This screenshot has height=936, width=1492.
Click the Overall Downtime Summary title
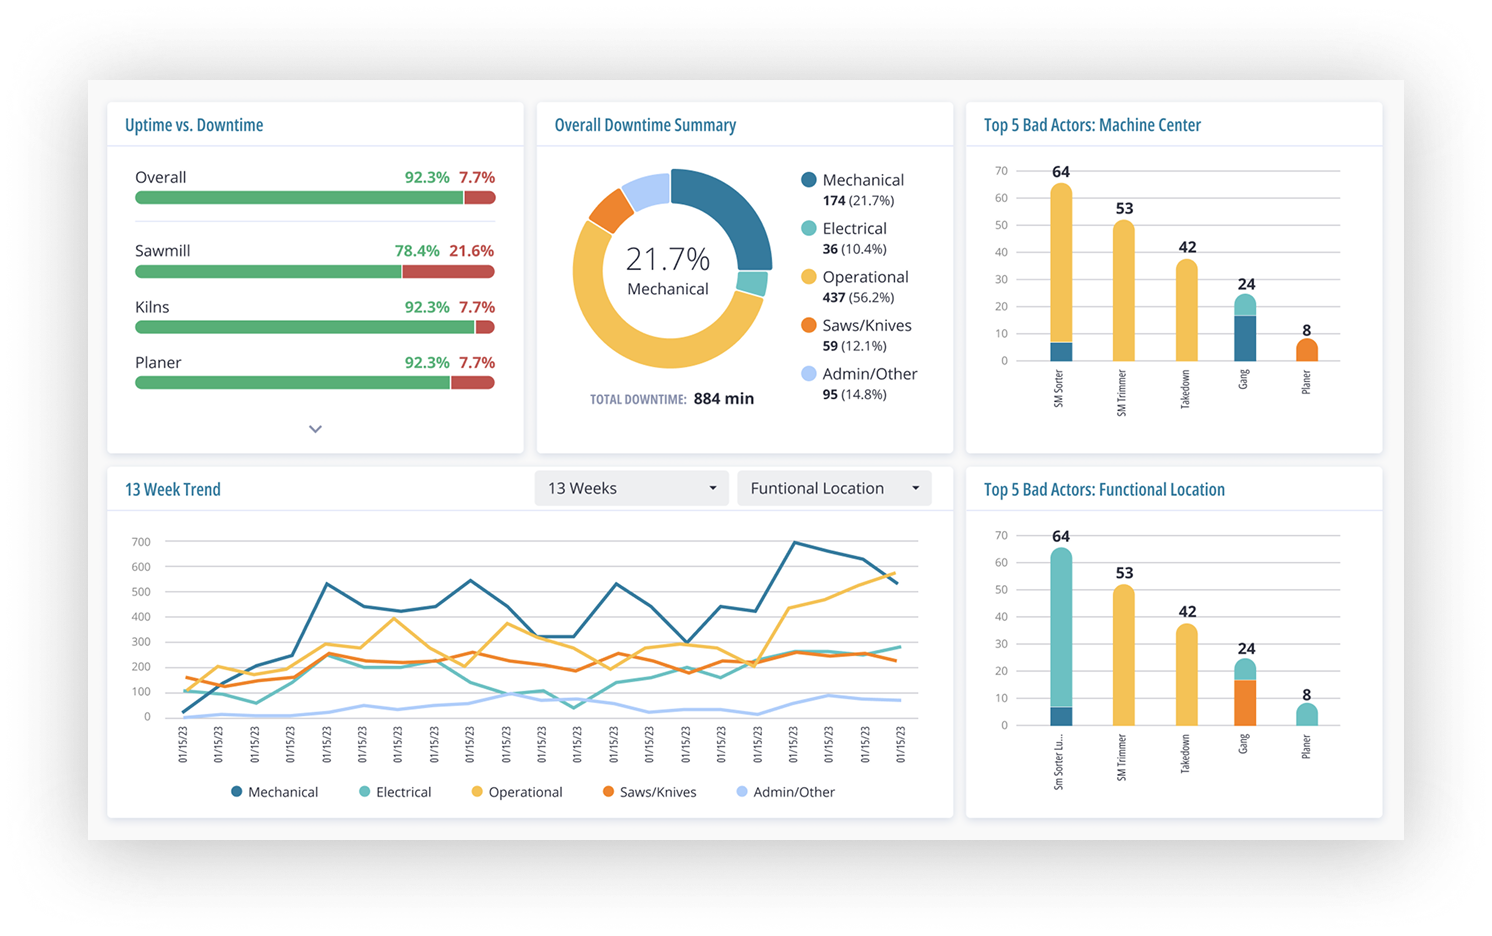645,125
